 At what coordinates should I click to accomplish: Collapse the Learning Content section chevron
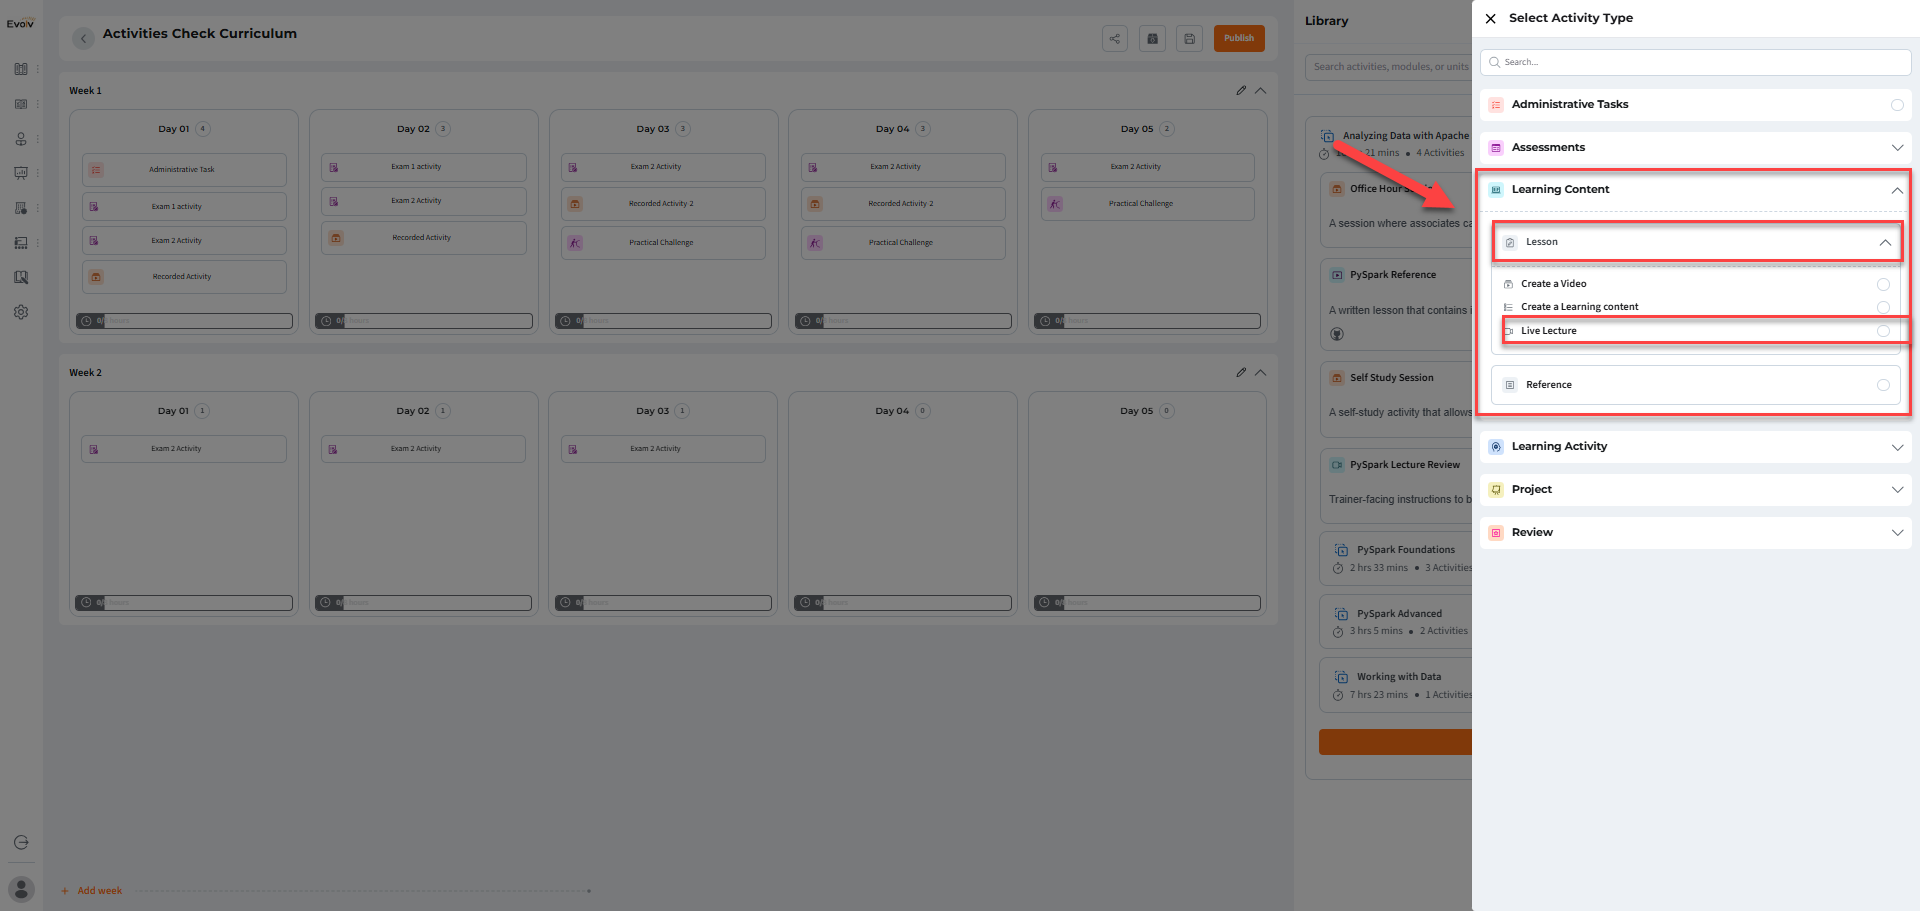point(1897,190)
